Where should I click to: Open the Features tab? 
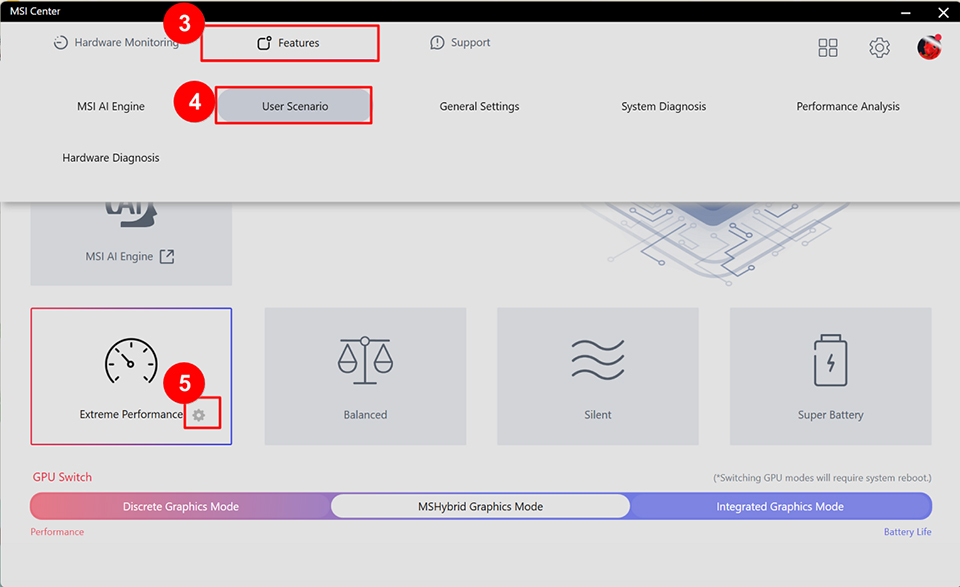coord(290,43)
